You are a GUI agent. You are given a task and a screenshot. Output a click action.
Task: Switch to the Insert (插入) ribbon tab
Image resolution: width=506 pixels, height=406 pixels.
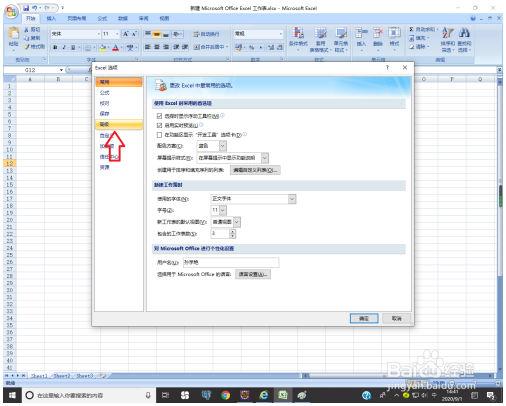click(51, 19)
